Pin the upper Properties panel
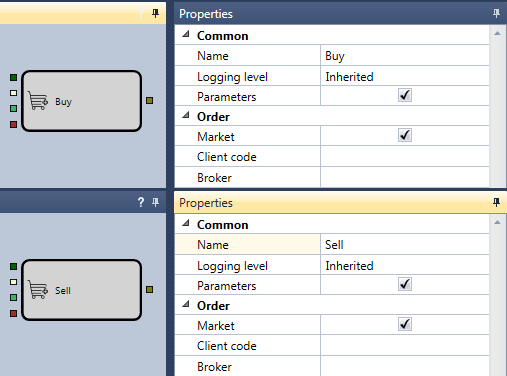 point(496,13)
